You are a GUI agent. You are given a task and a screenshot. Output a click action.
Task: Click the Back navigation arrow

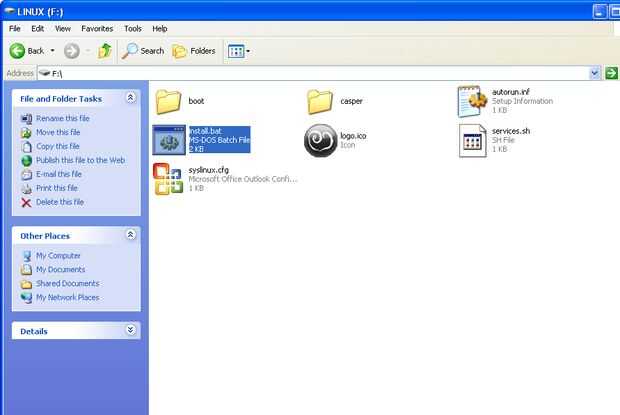click(17, 51)
